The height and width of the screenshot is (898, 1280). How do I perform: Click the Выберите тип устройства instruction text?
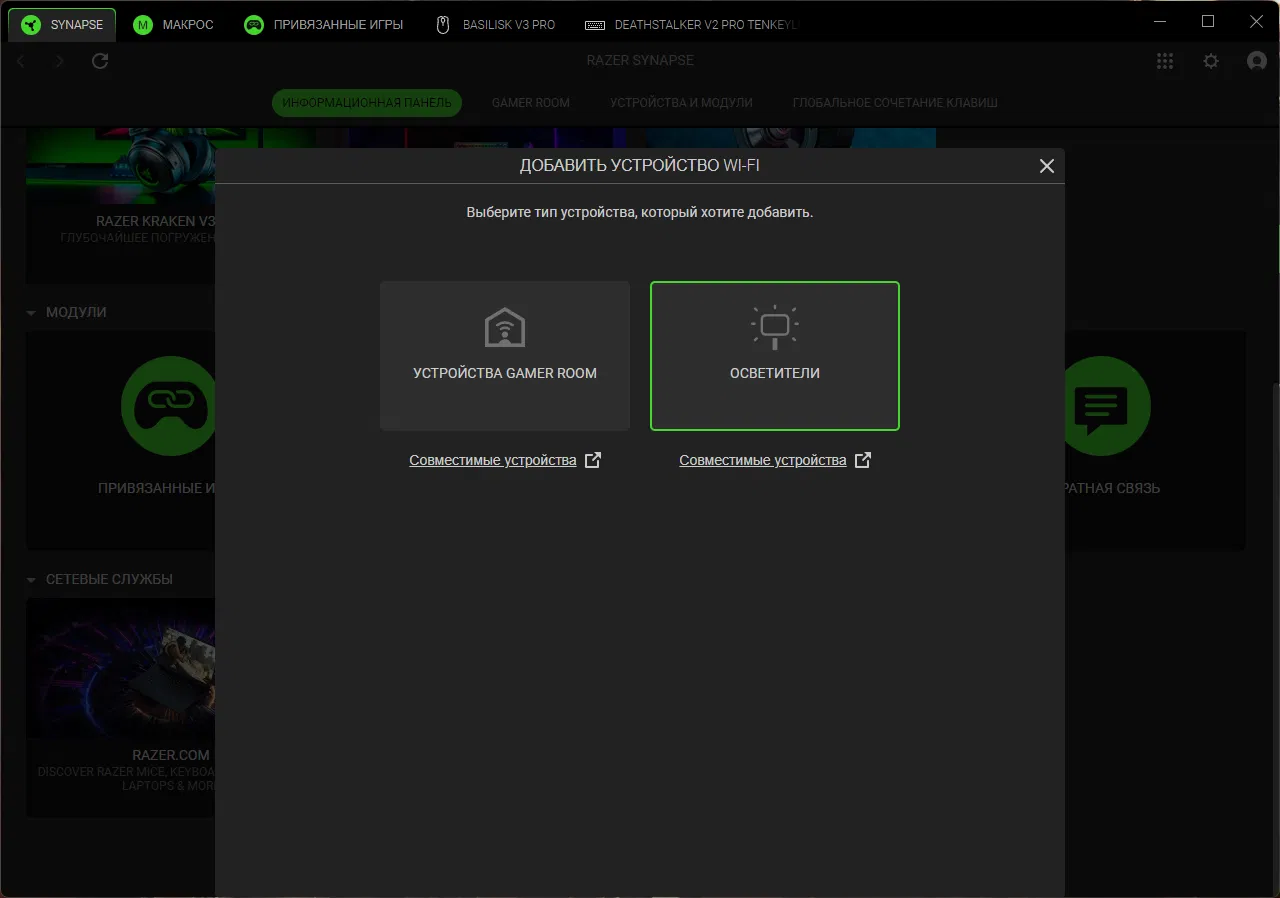(x=640, y=213)
